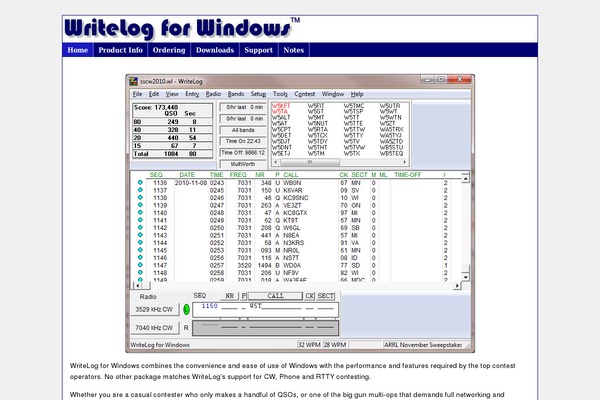
Task: Click the diamond icon for row 1148
Action: click(140, 273)
